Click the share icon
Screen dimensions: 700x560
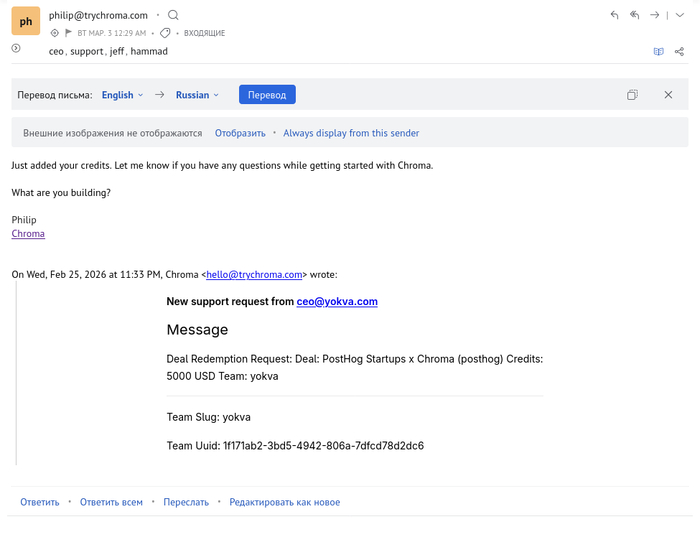tap(679, 51)
